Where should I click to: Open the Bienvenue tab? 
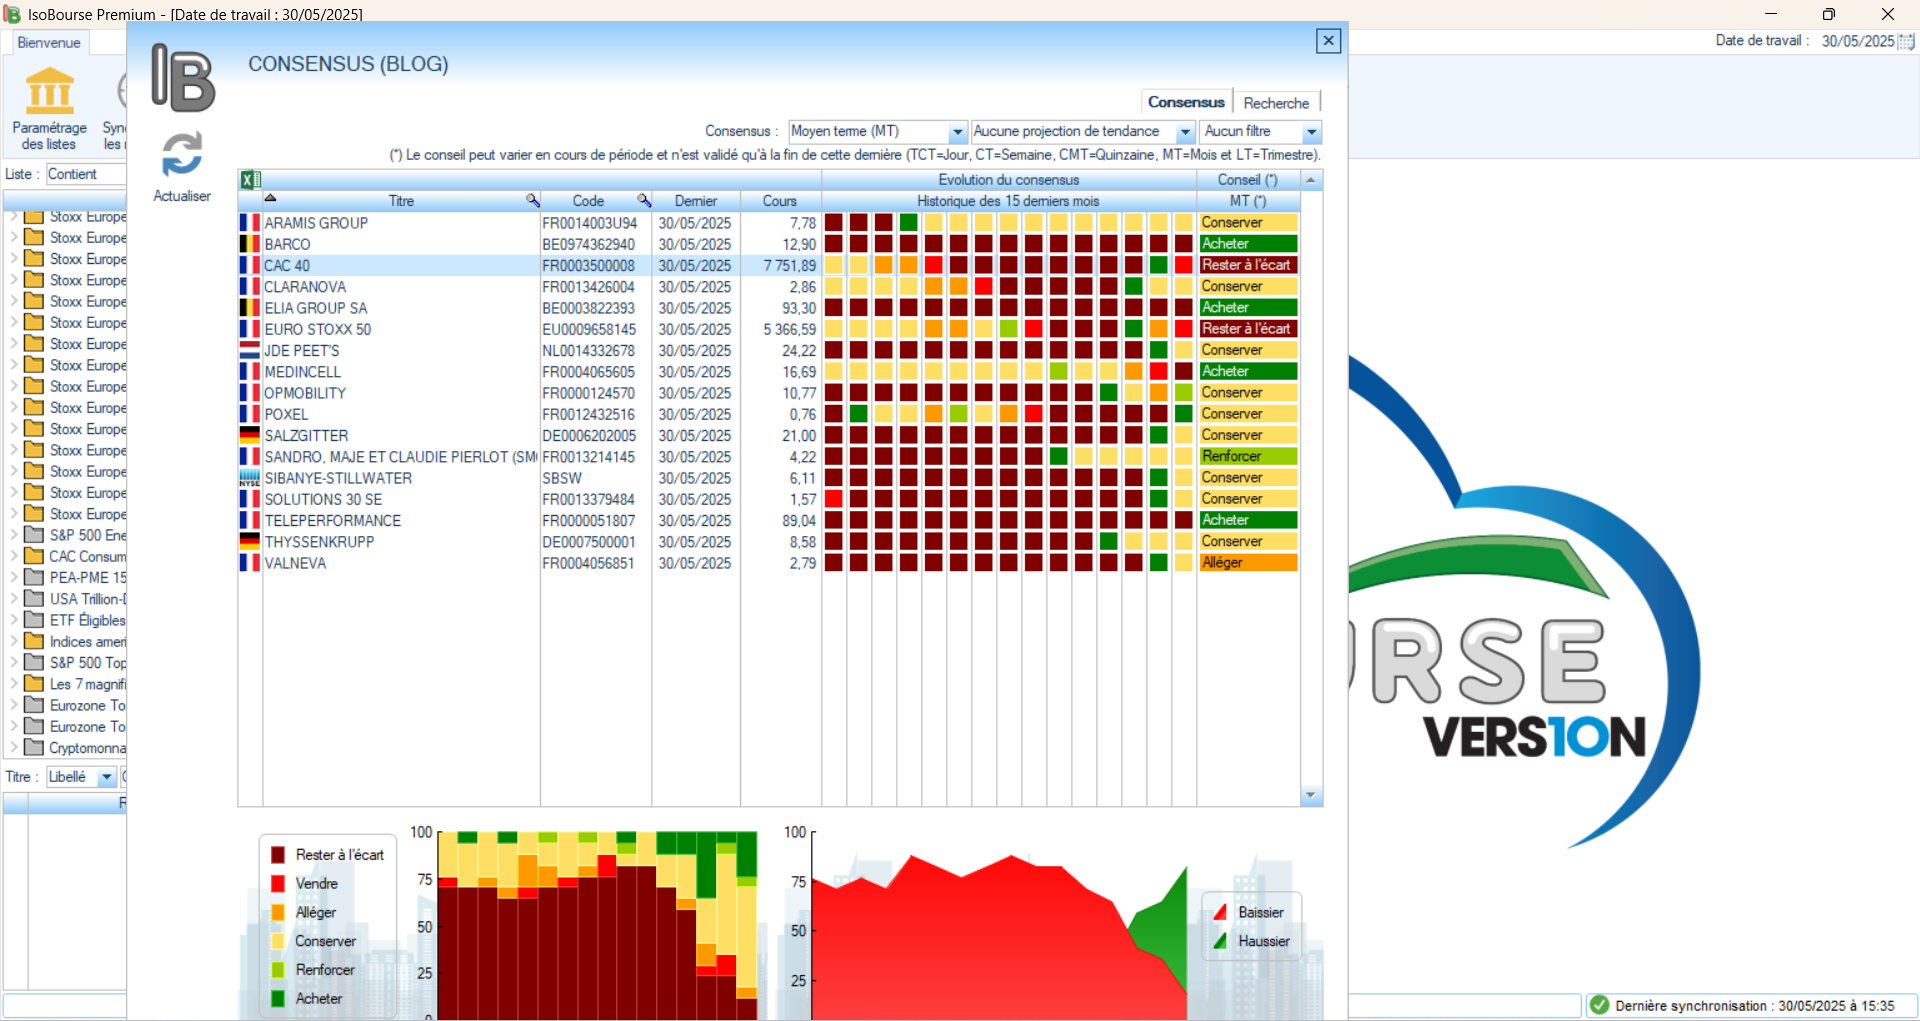click(49, 42)
